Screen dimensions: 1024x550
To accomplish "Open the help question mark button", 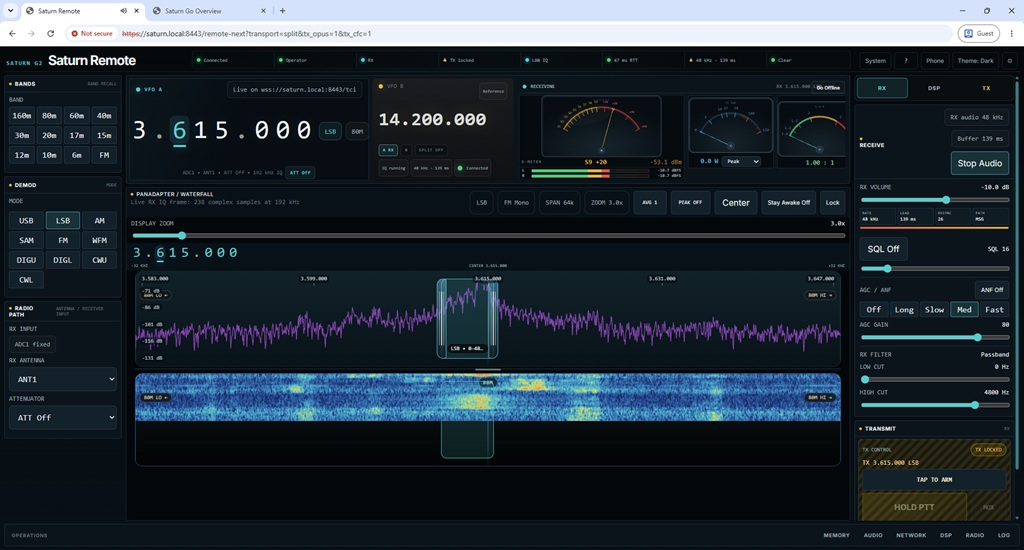I will pos(905,61).
